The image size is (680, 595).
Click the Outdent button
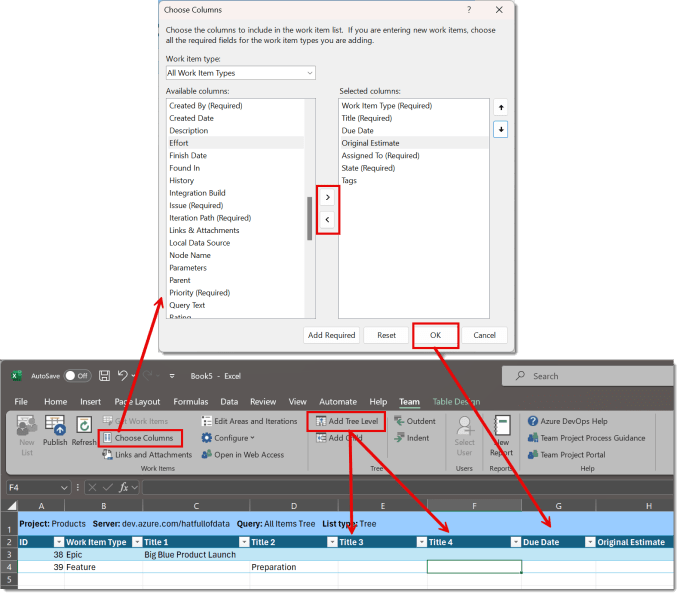[415, 422]
